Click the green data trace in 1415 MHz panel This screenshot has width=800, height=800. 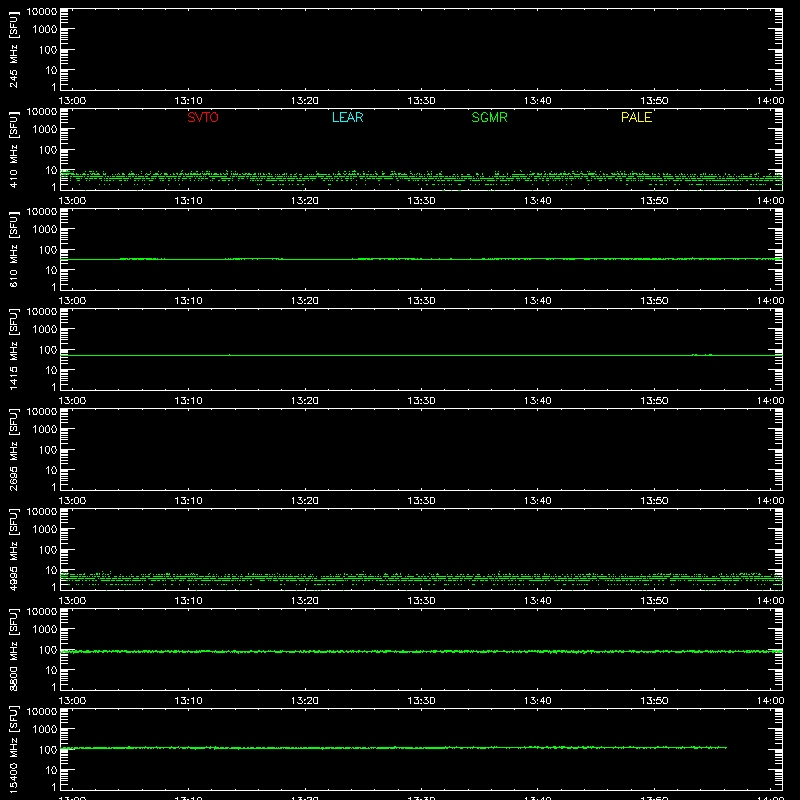pos(421,355)
